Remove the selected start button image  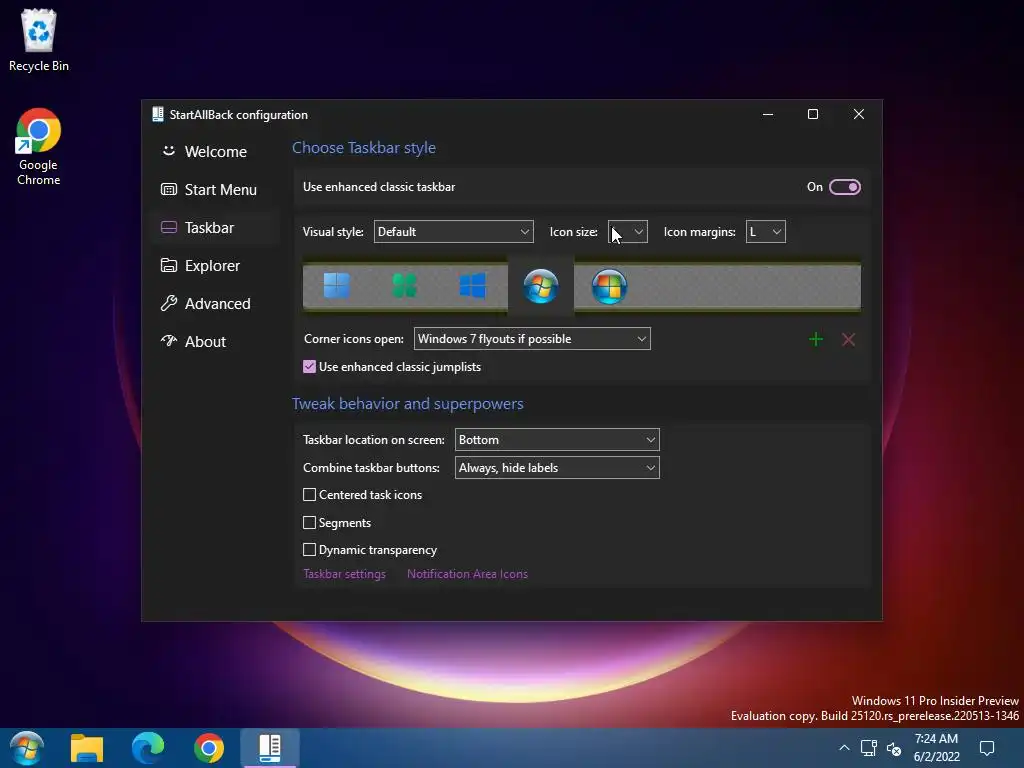[x=848, y=339]
